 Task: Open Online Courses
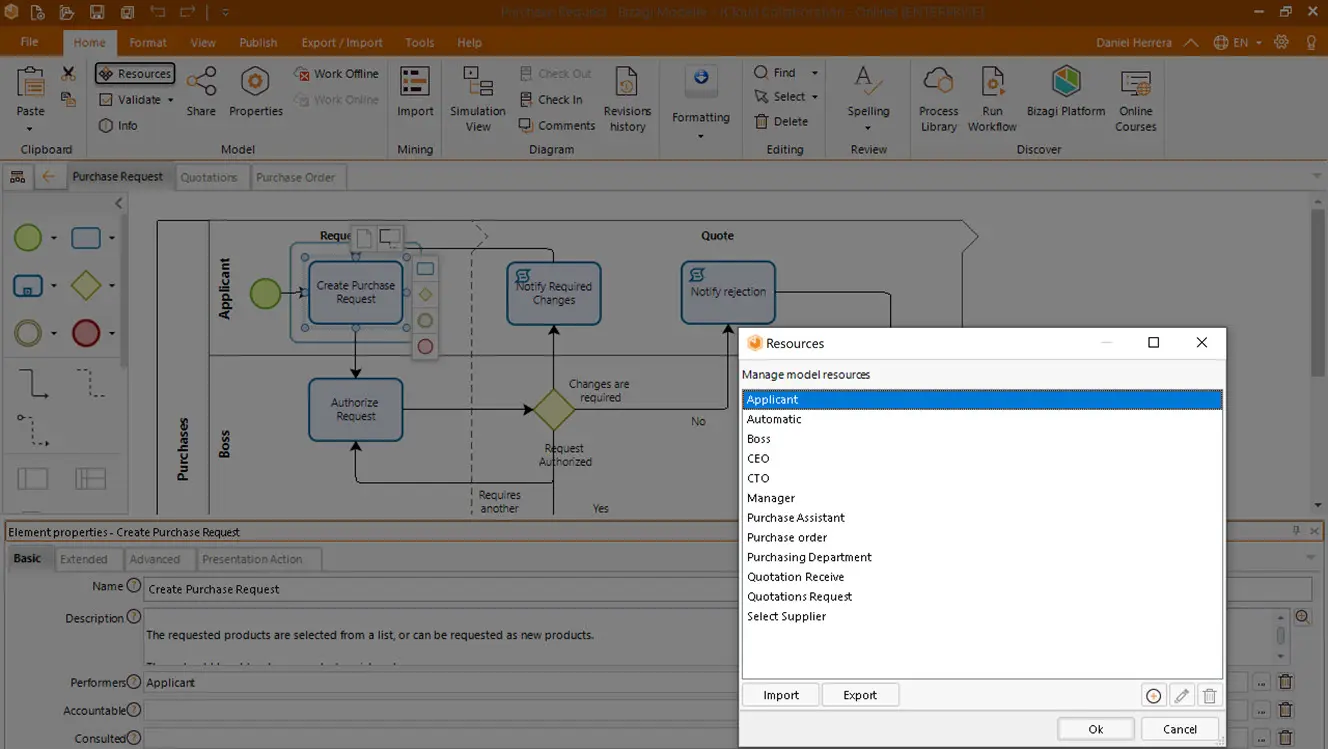click(1136, 98)
